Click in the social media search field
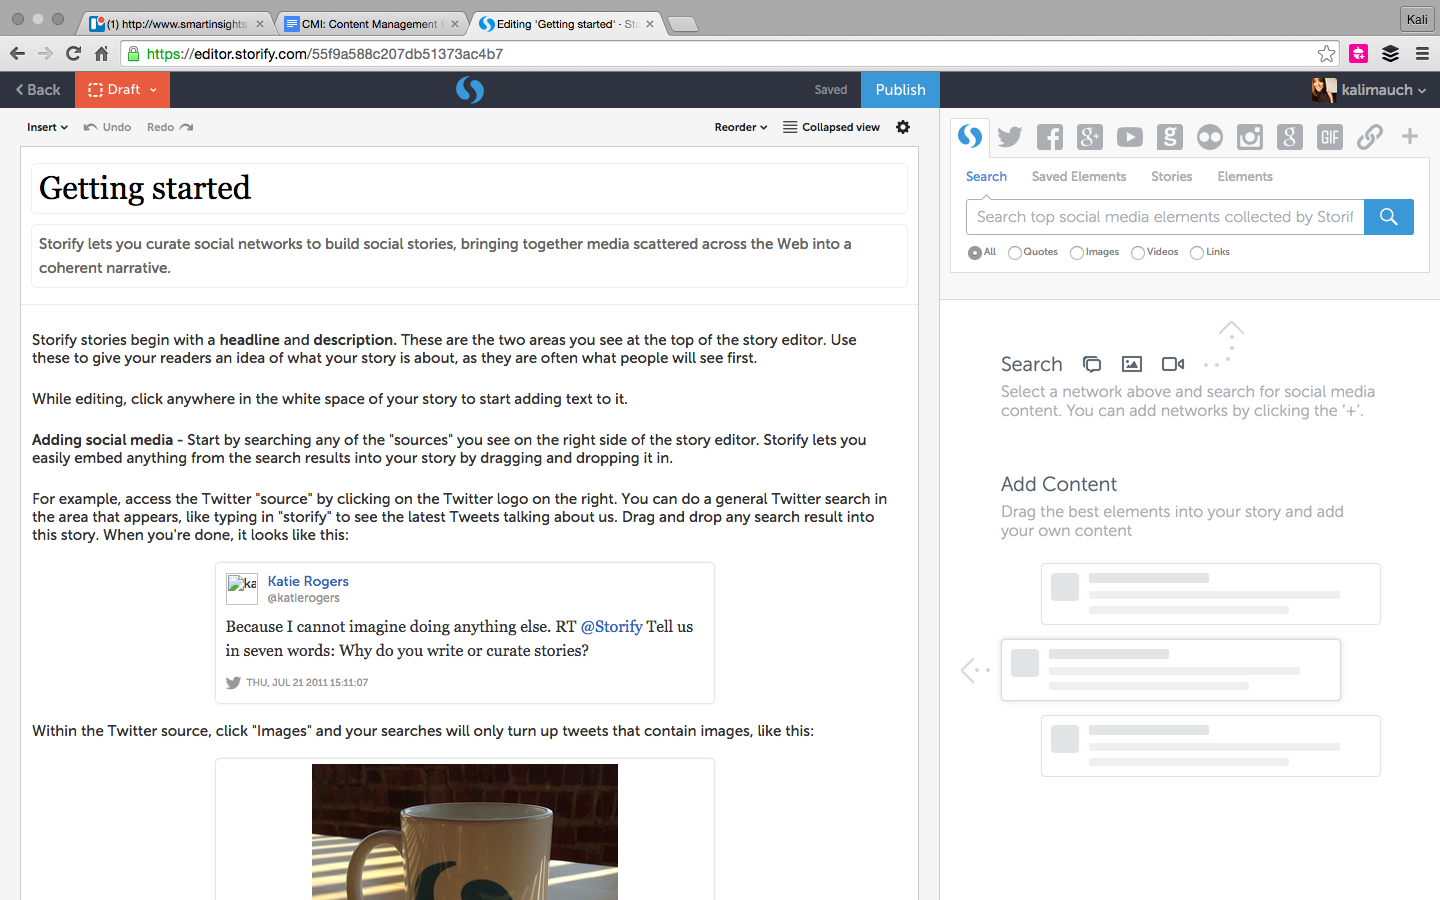Screen dimensions: 1440x900 click(1165, 217)
